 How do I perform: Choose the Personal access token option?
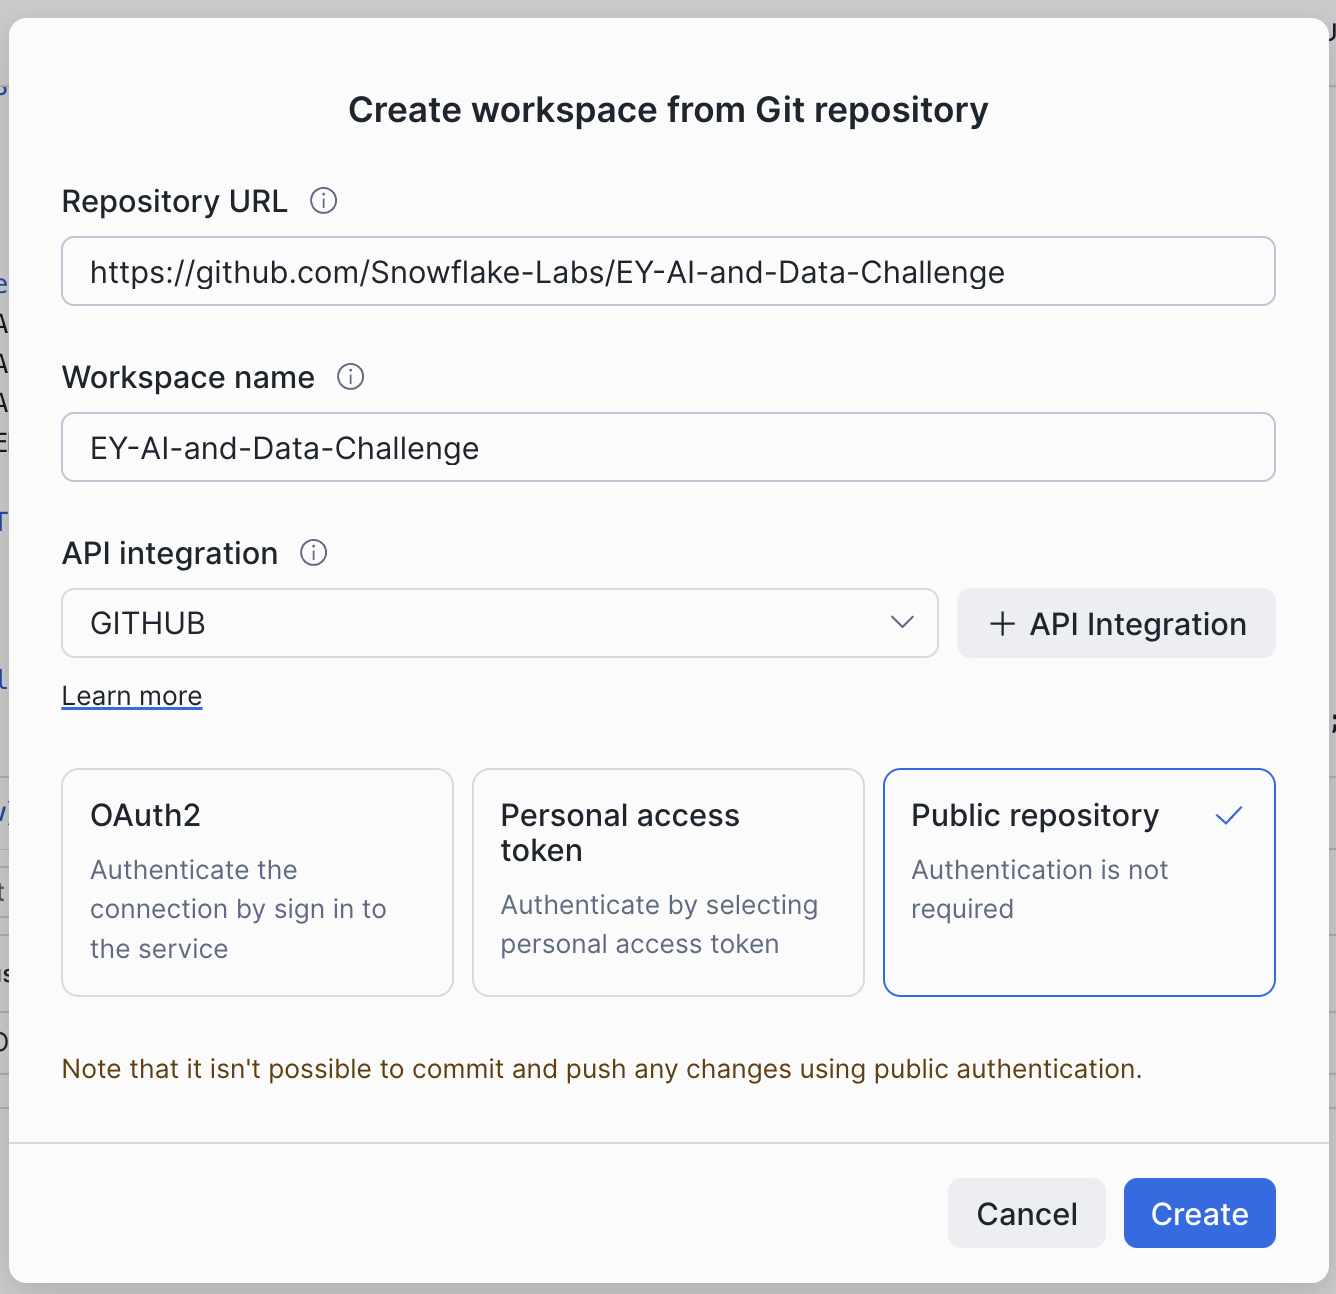click(x=668, y=882)
